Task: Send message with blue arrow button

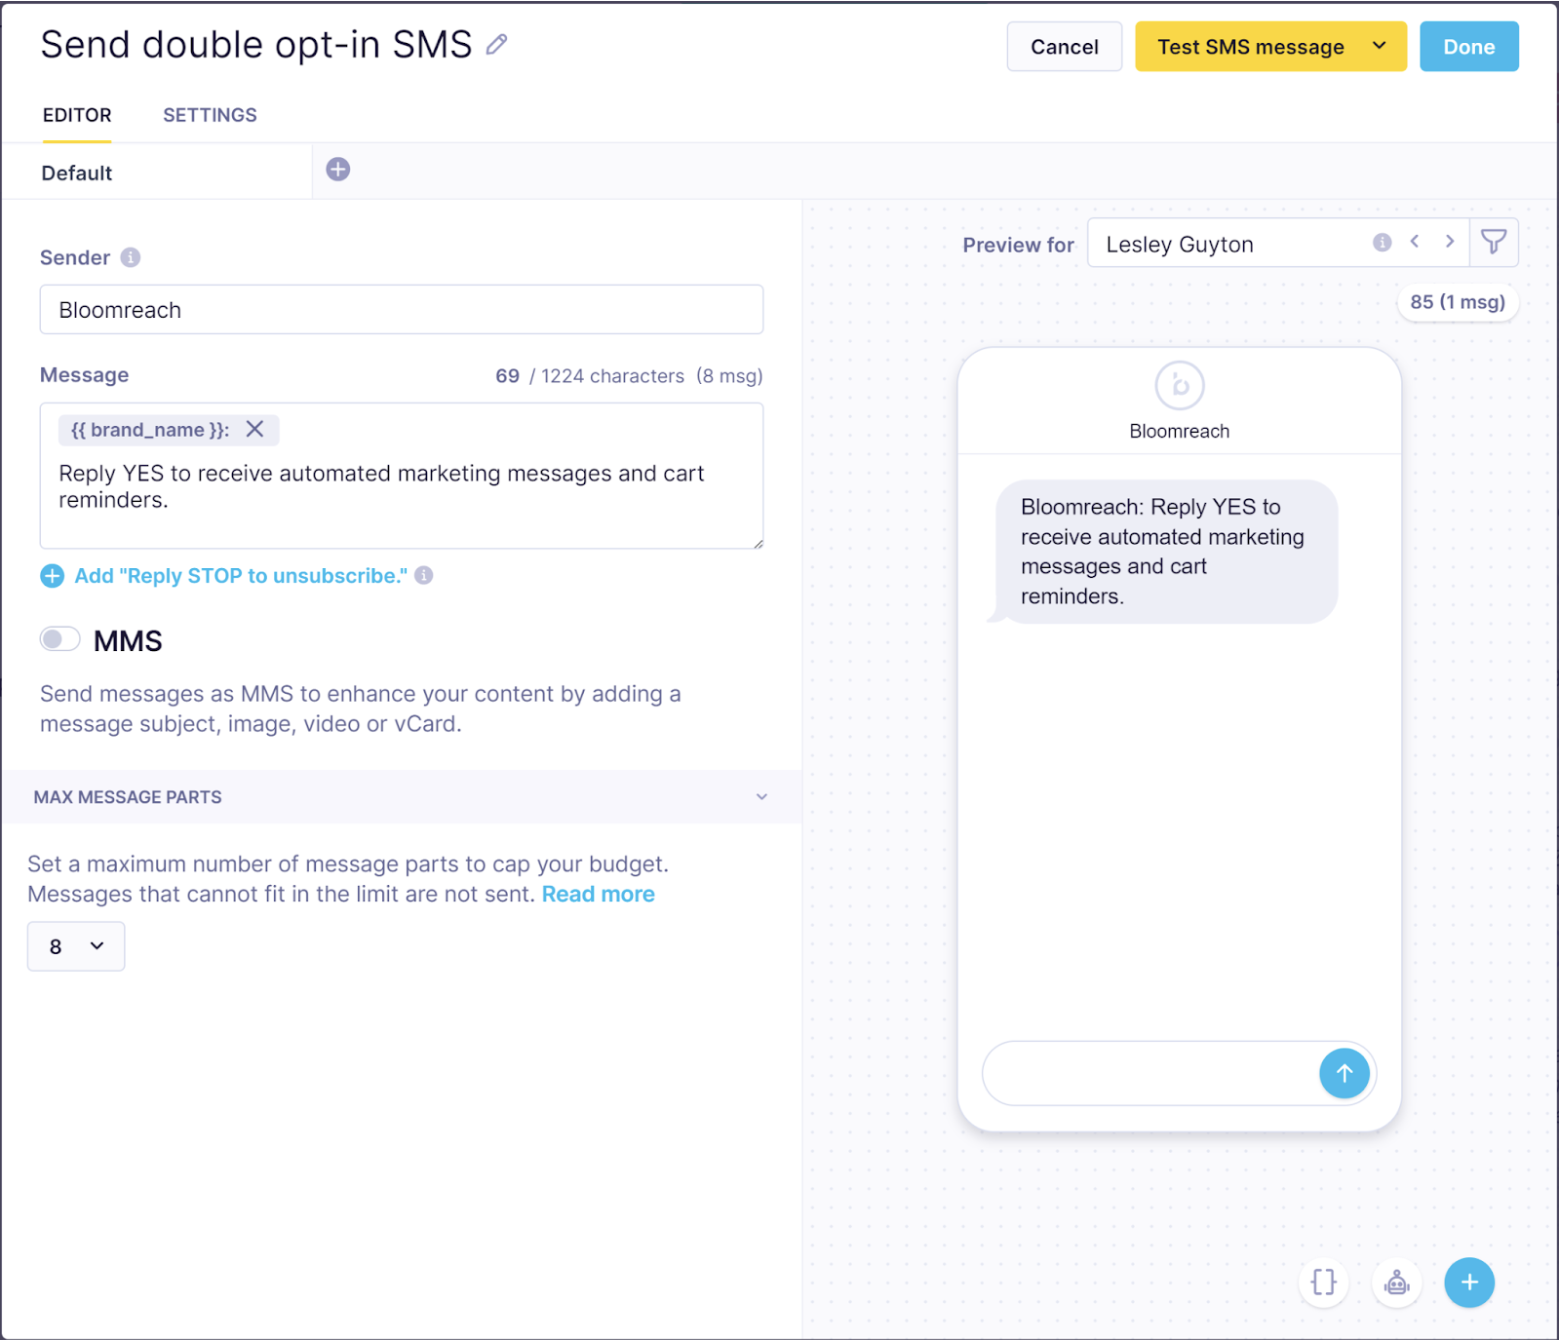Action: tap(1344, 1073)
